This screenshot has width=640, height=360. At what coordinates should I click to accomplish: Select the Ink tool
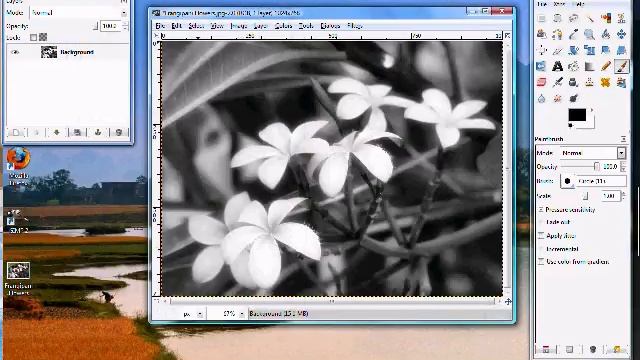[573, 82]
